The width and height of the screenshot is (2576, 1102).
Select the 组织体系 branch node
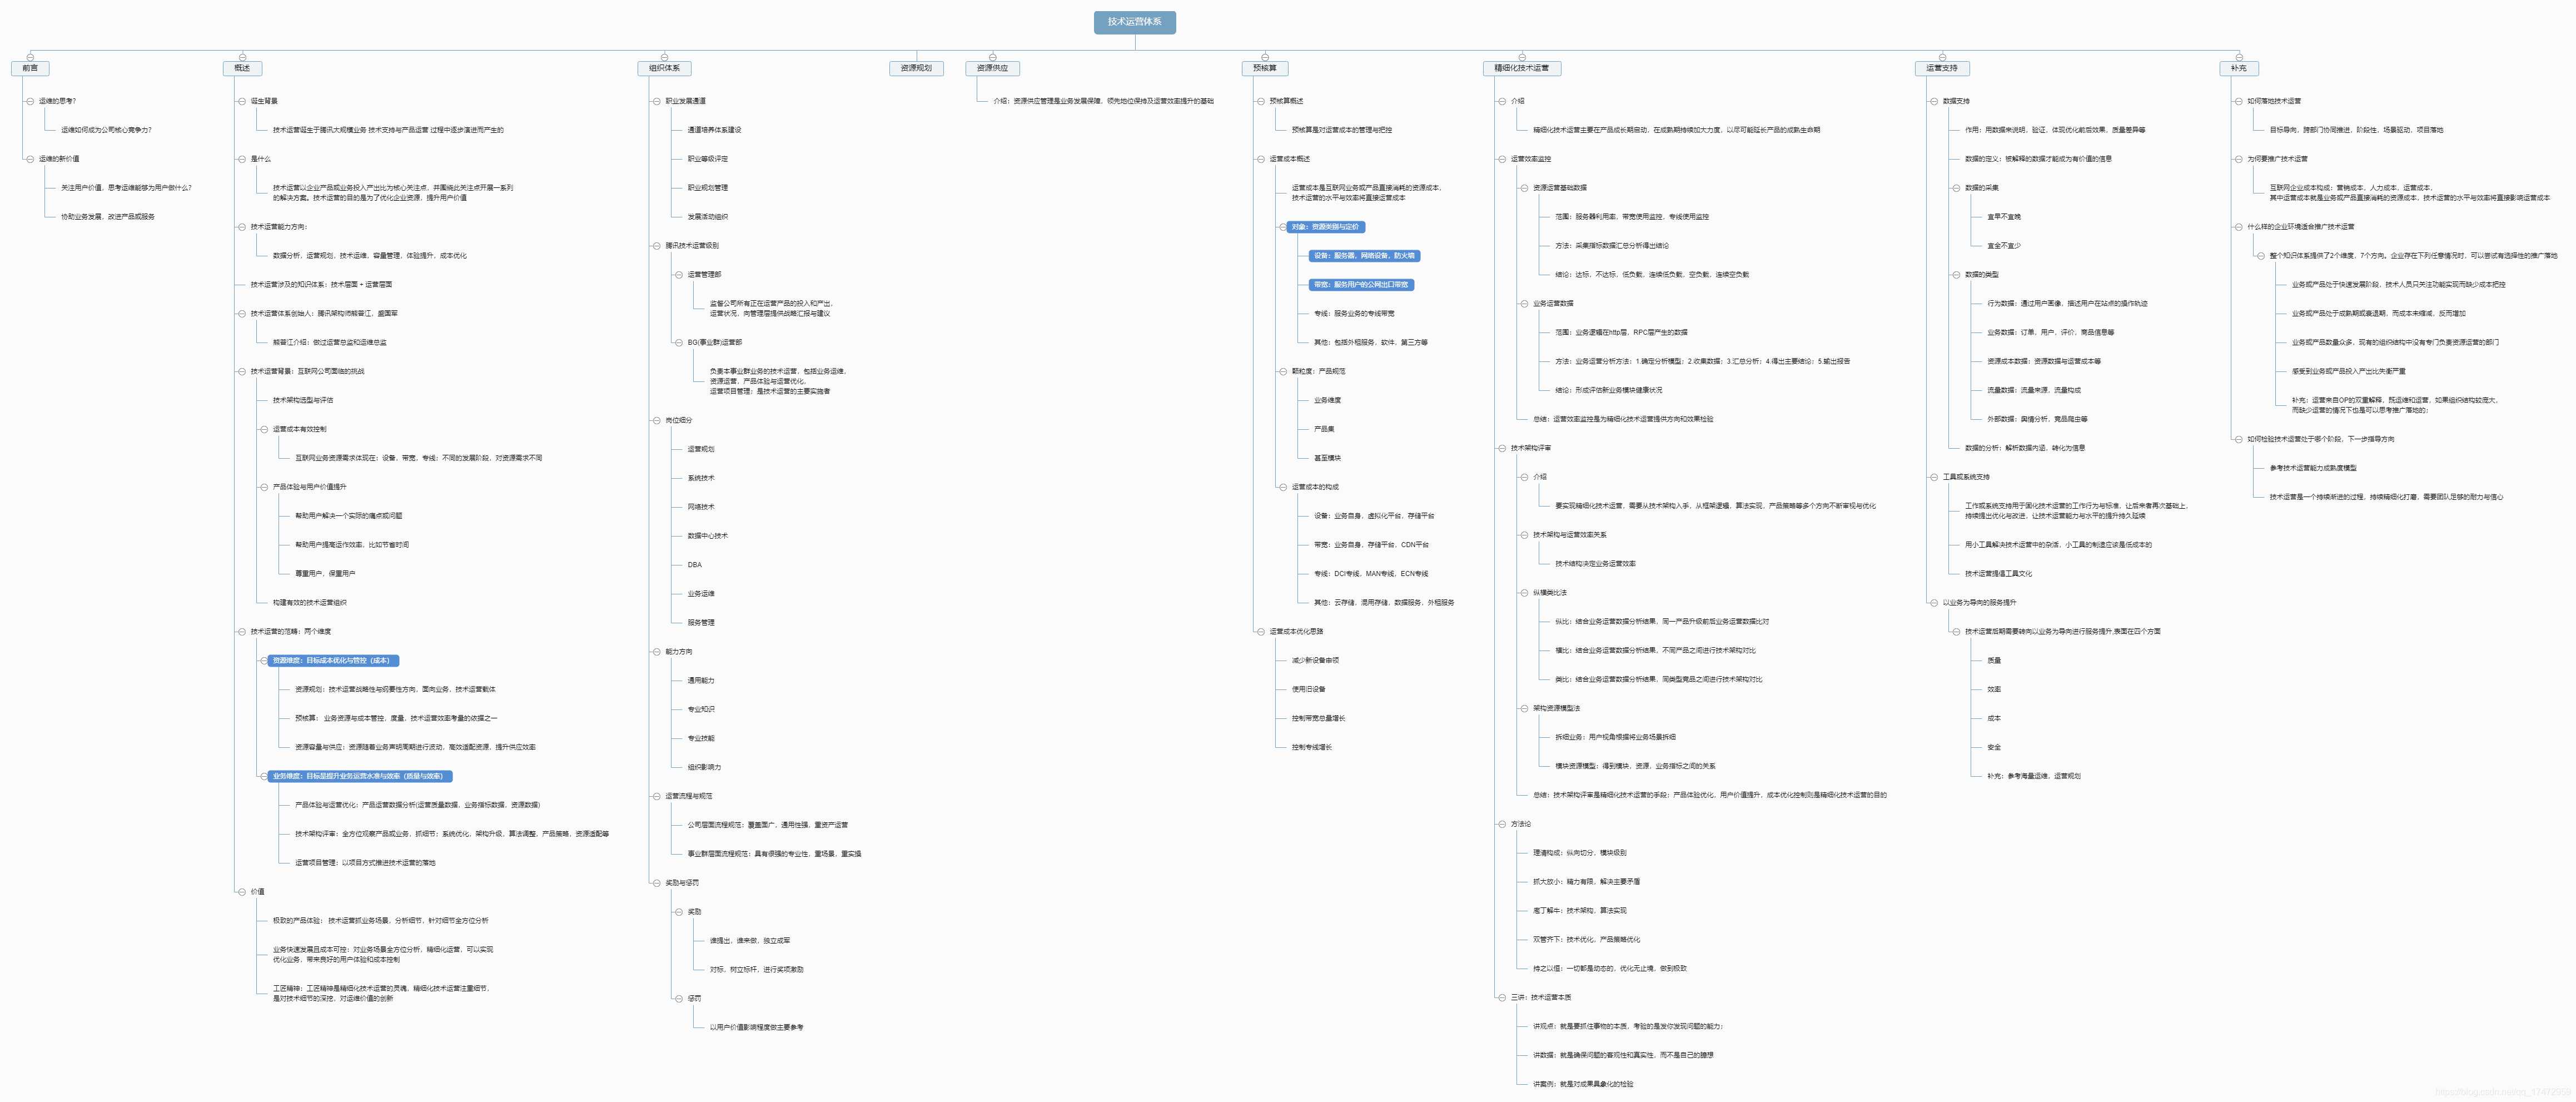pyautogui.click(x=664, y=68)
